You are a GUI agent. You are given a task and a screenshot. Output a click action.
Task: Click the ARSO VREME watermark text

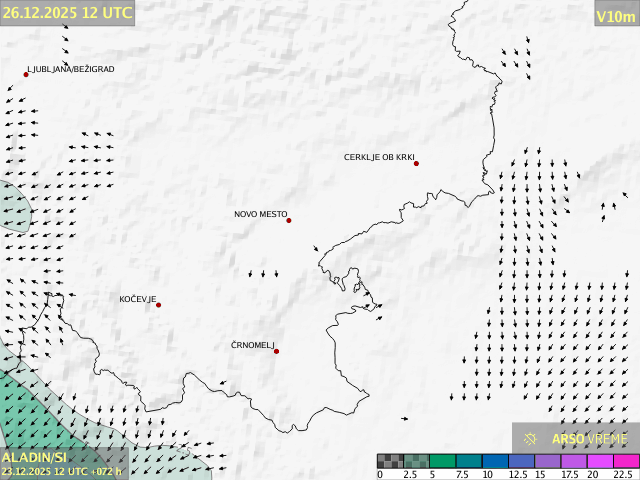590,438
